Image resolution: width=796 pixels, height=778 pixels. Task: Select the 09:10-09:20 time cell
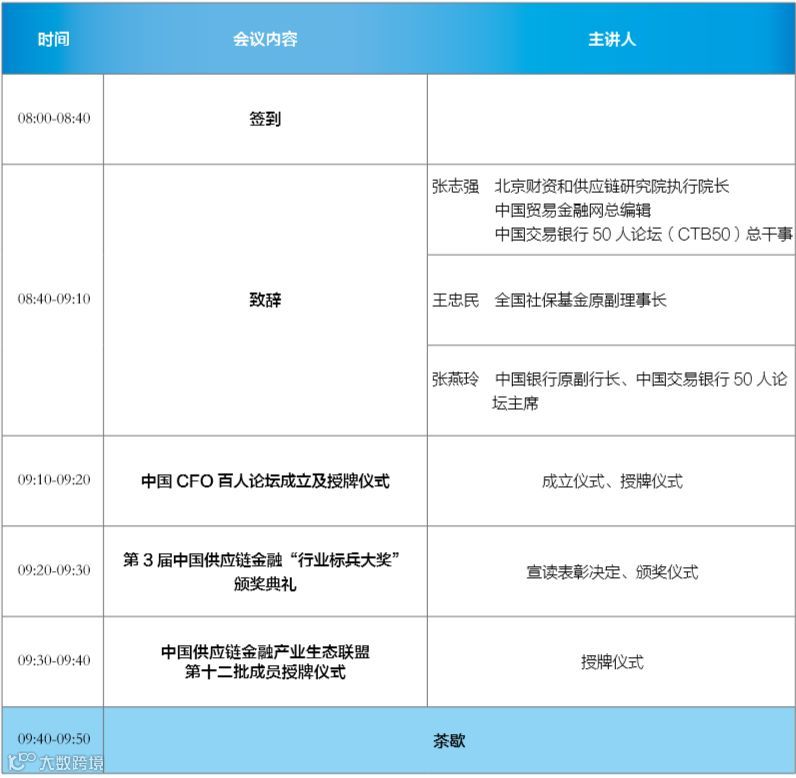click(54, 480)
